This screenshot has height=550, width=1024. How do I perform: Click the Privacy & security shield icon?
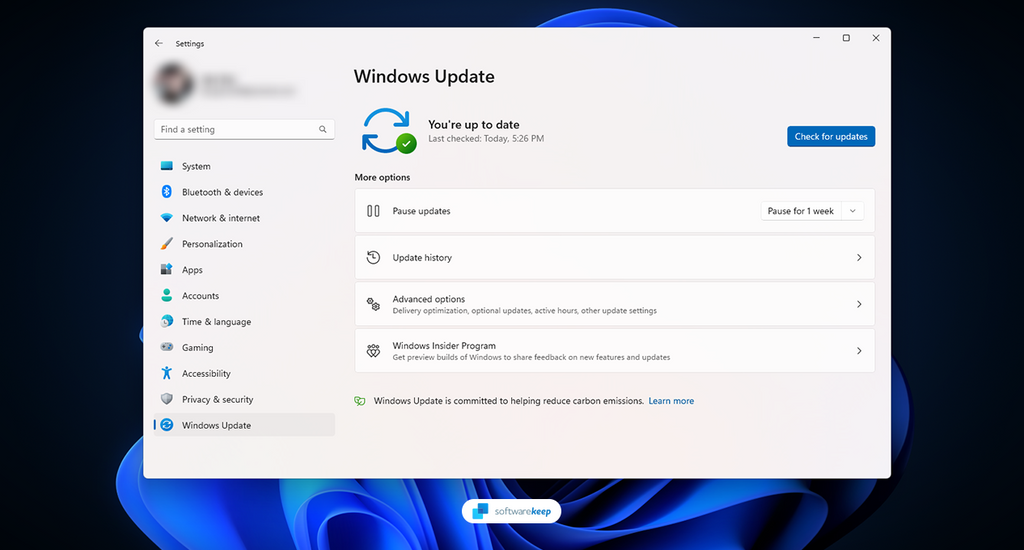[167, 398]
